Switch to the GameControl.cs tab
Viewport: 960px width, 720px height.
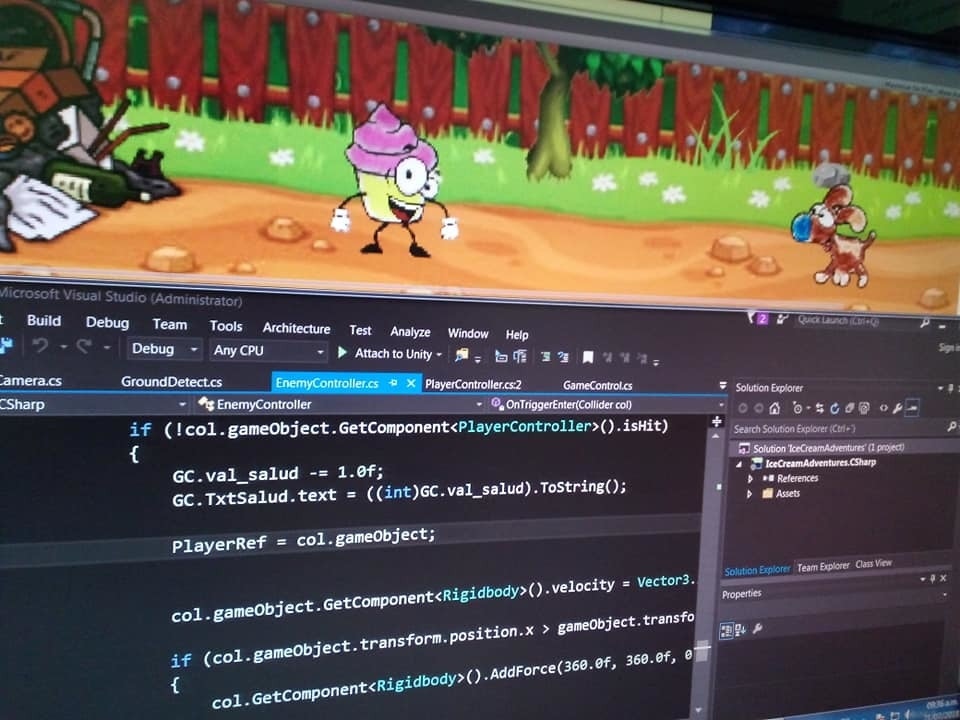[x=598, y=385]
